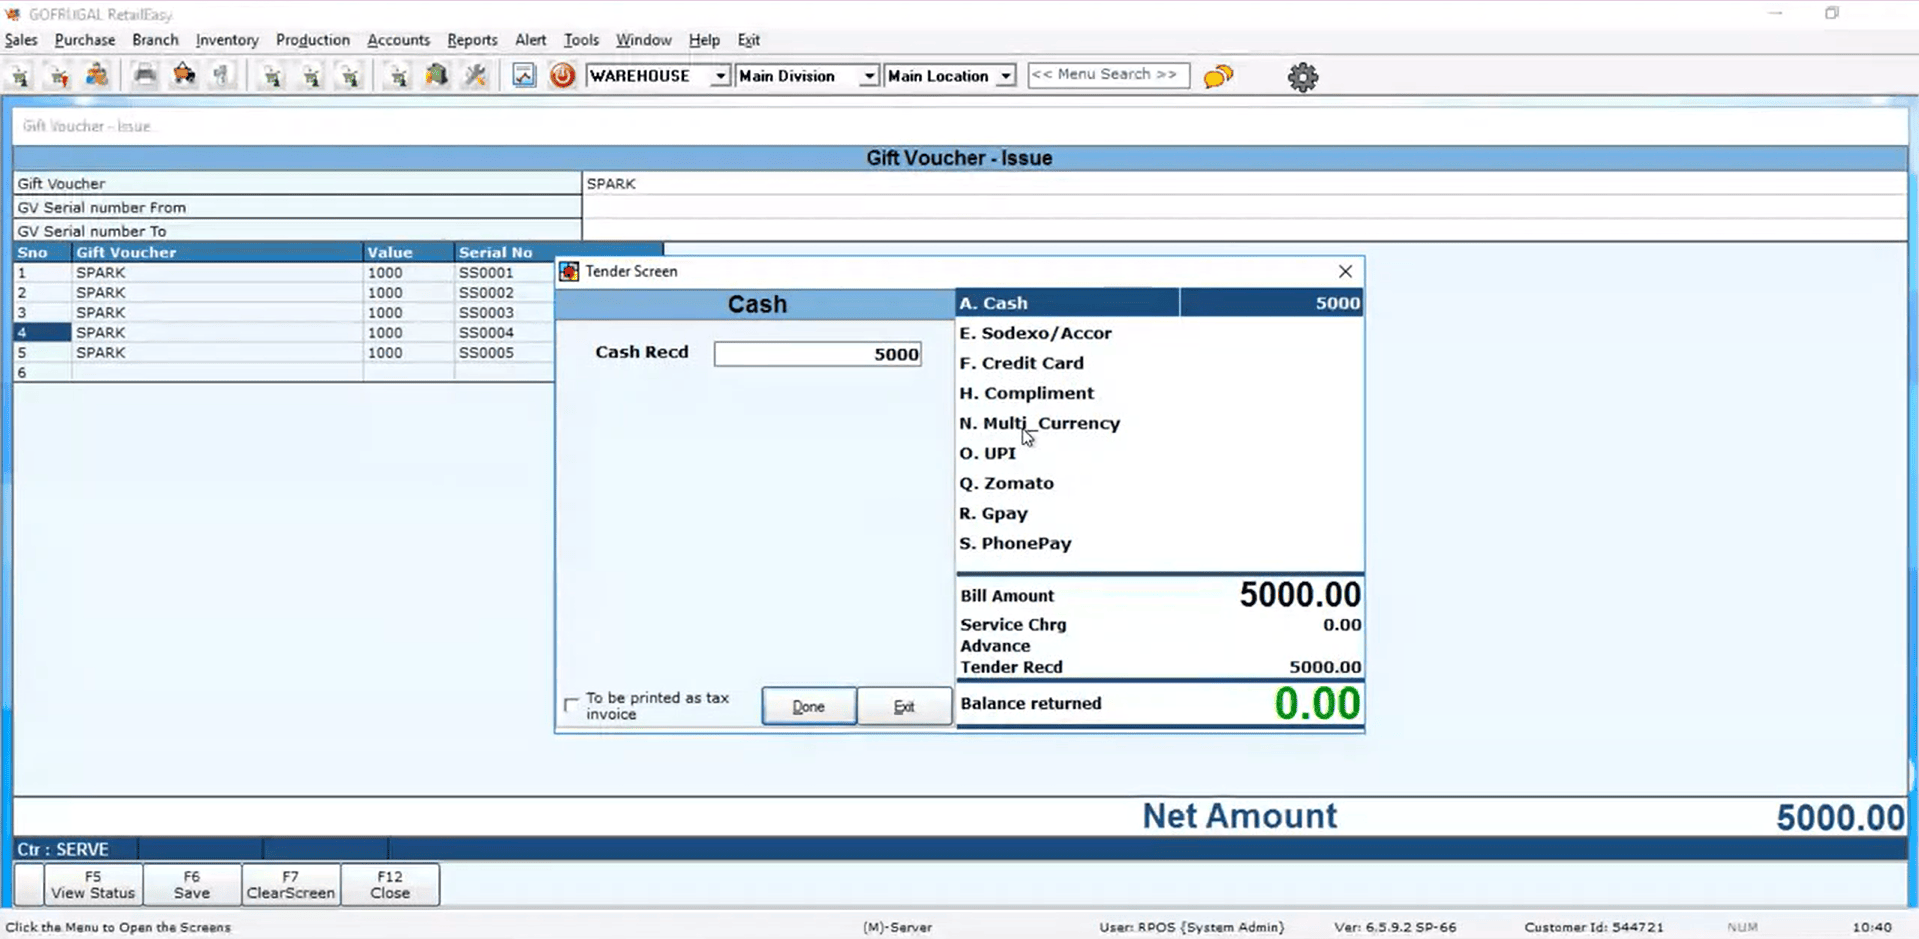This screenshot has height=939, width=1919.
Task: Expand the Main Division dropdown
Action: (869, 76)
